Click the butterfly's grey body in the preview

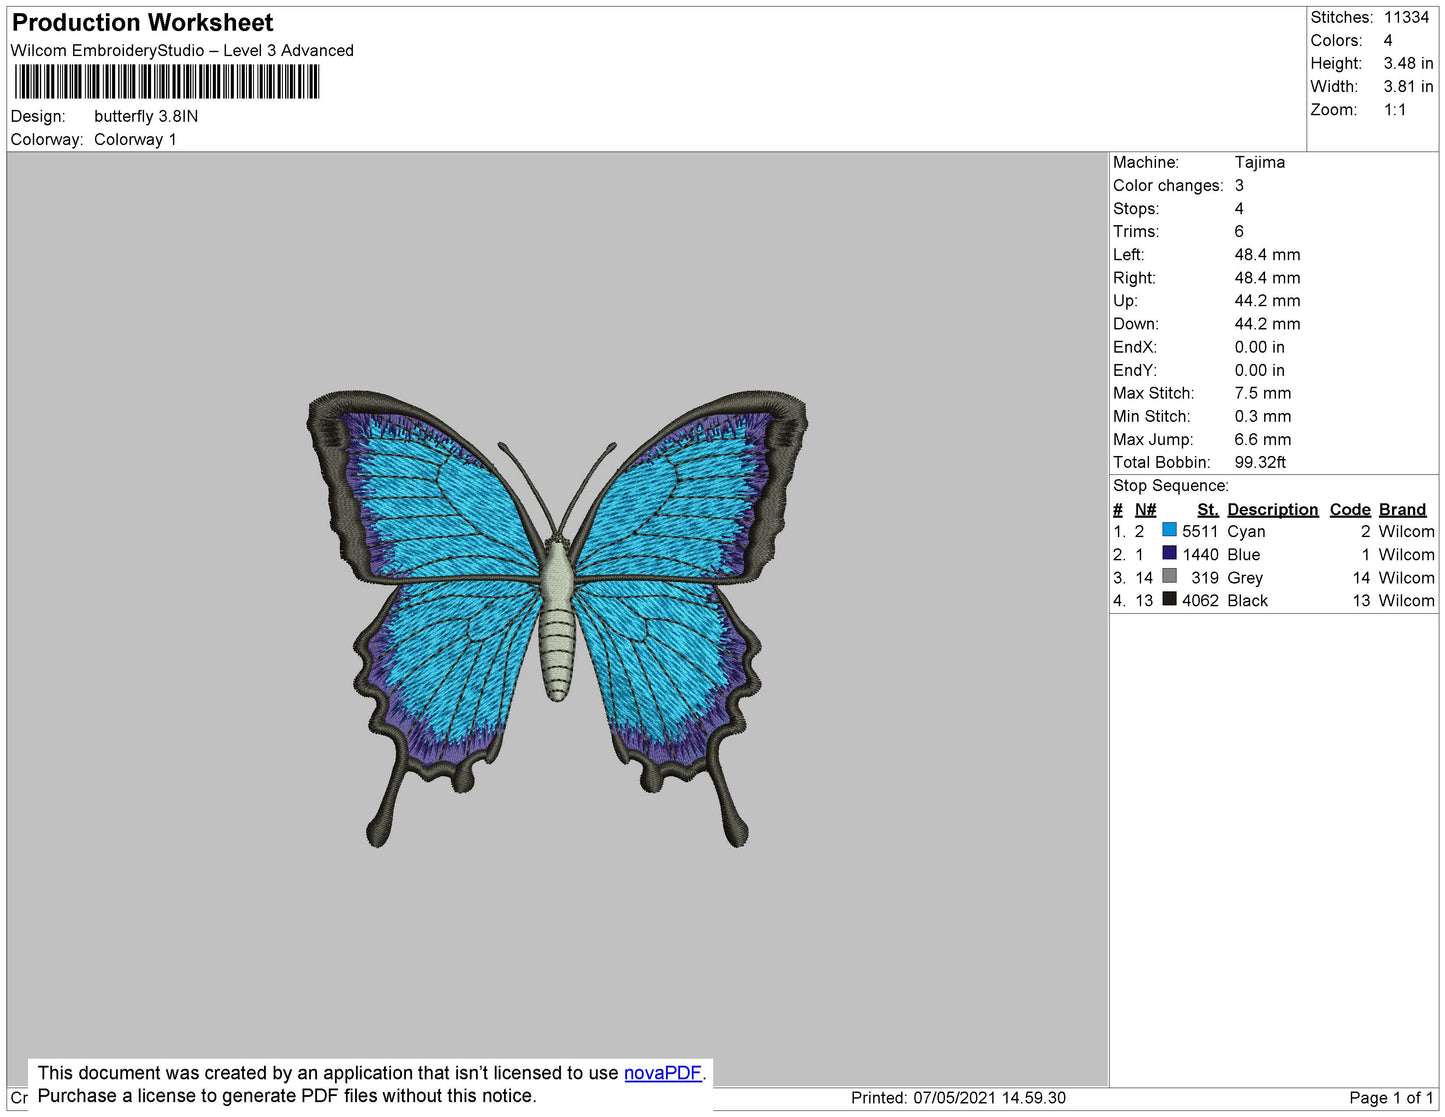(x=557, y=620)
